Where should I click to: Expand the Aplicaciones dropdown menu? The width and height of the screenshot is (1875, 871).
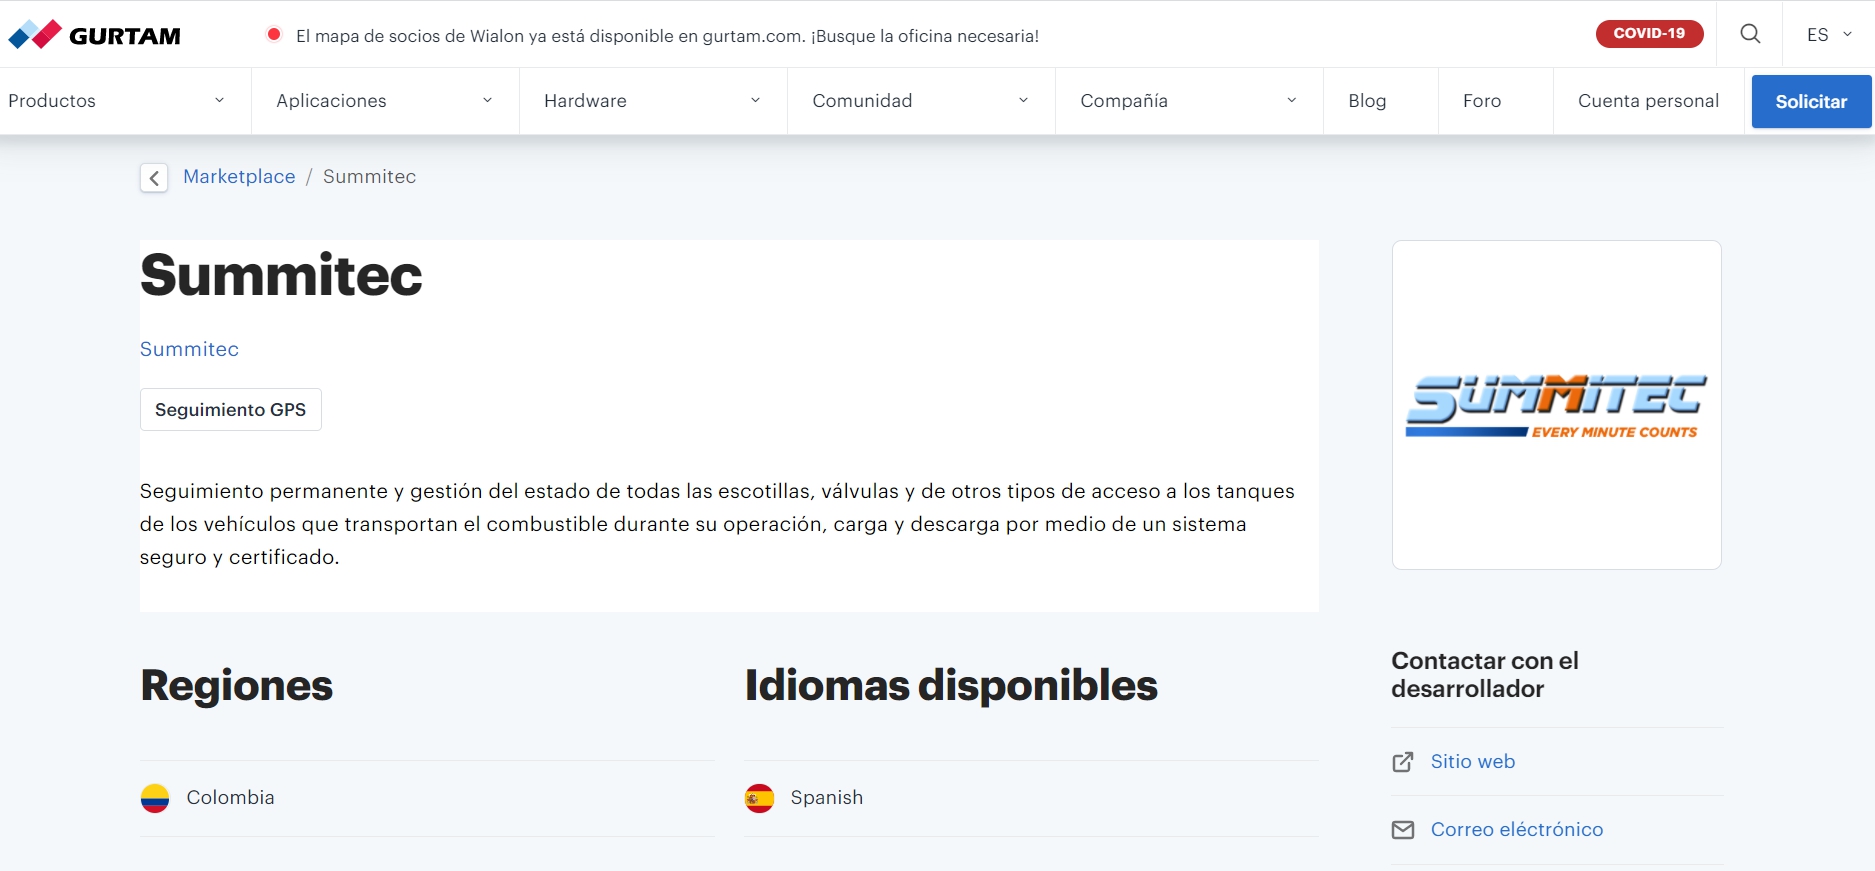385,101
